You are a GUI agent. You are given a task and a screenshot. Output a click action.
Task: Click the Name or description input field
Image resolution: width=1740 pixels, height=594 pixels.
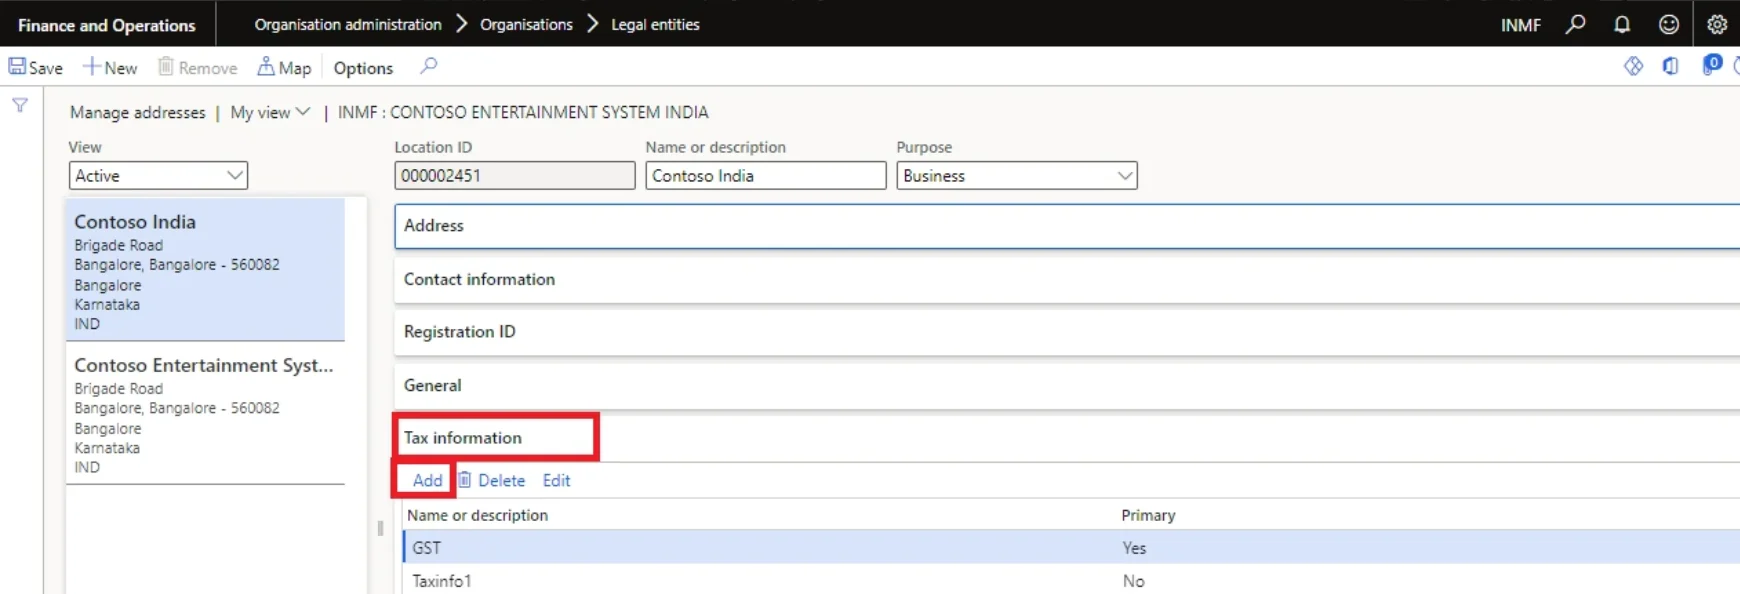[765, 175]
